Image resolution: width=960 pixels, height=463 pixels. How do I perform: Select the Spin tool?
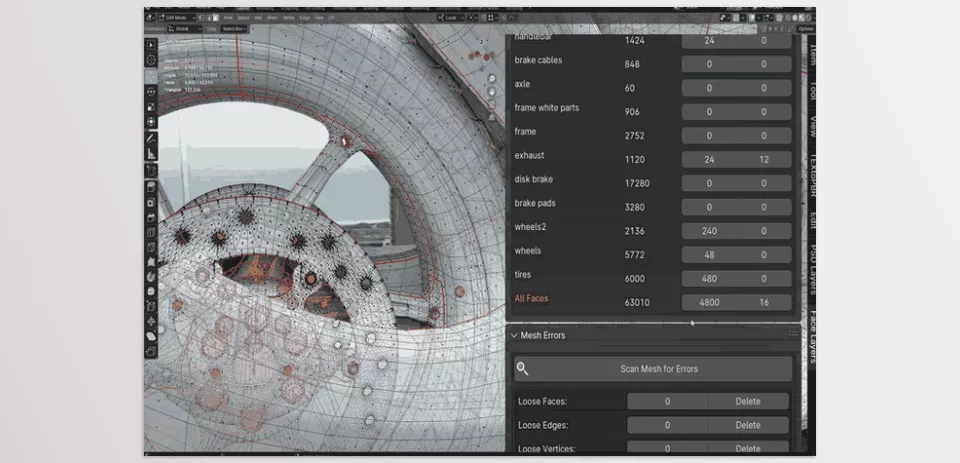point(151,277)
